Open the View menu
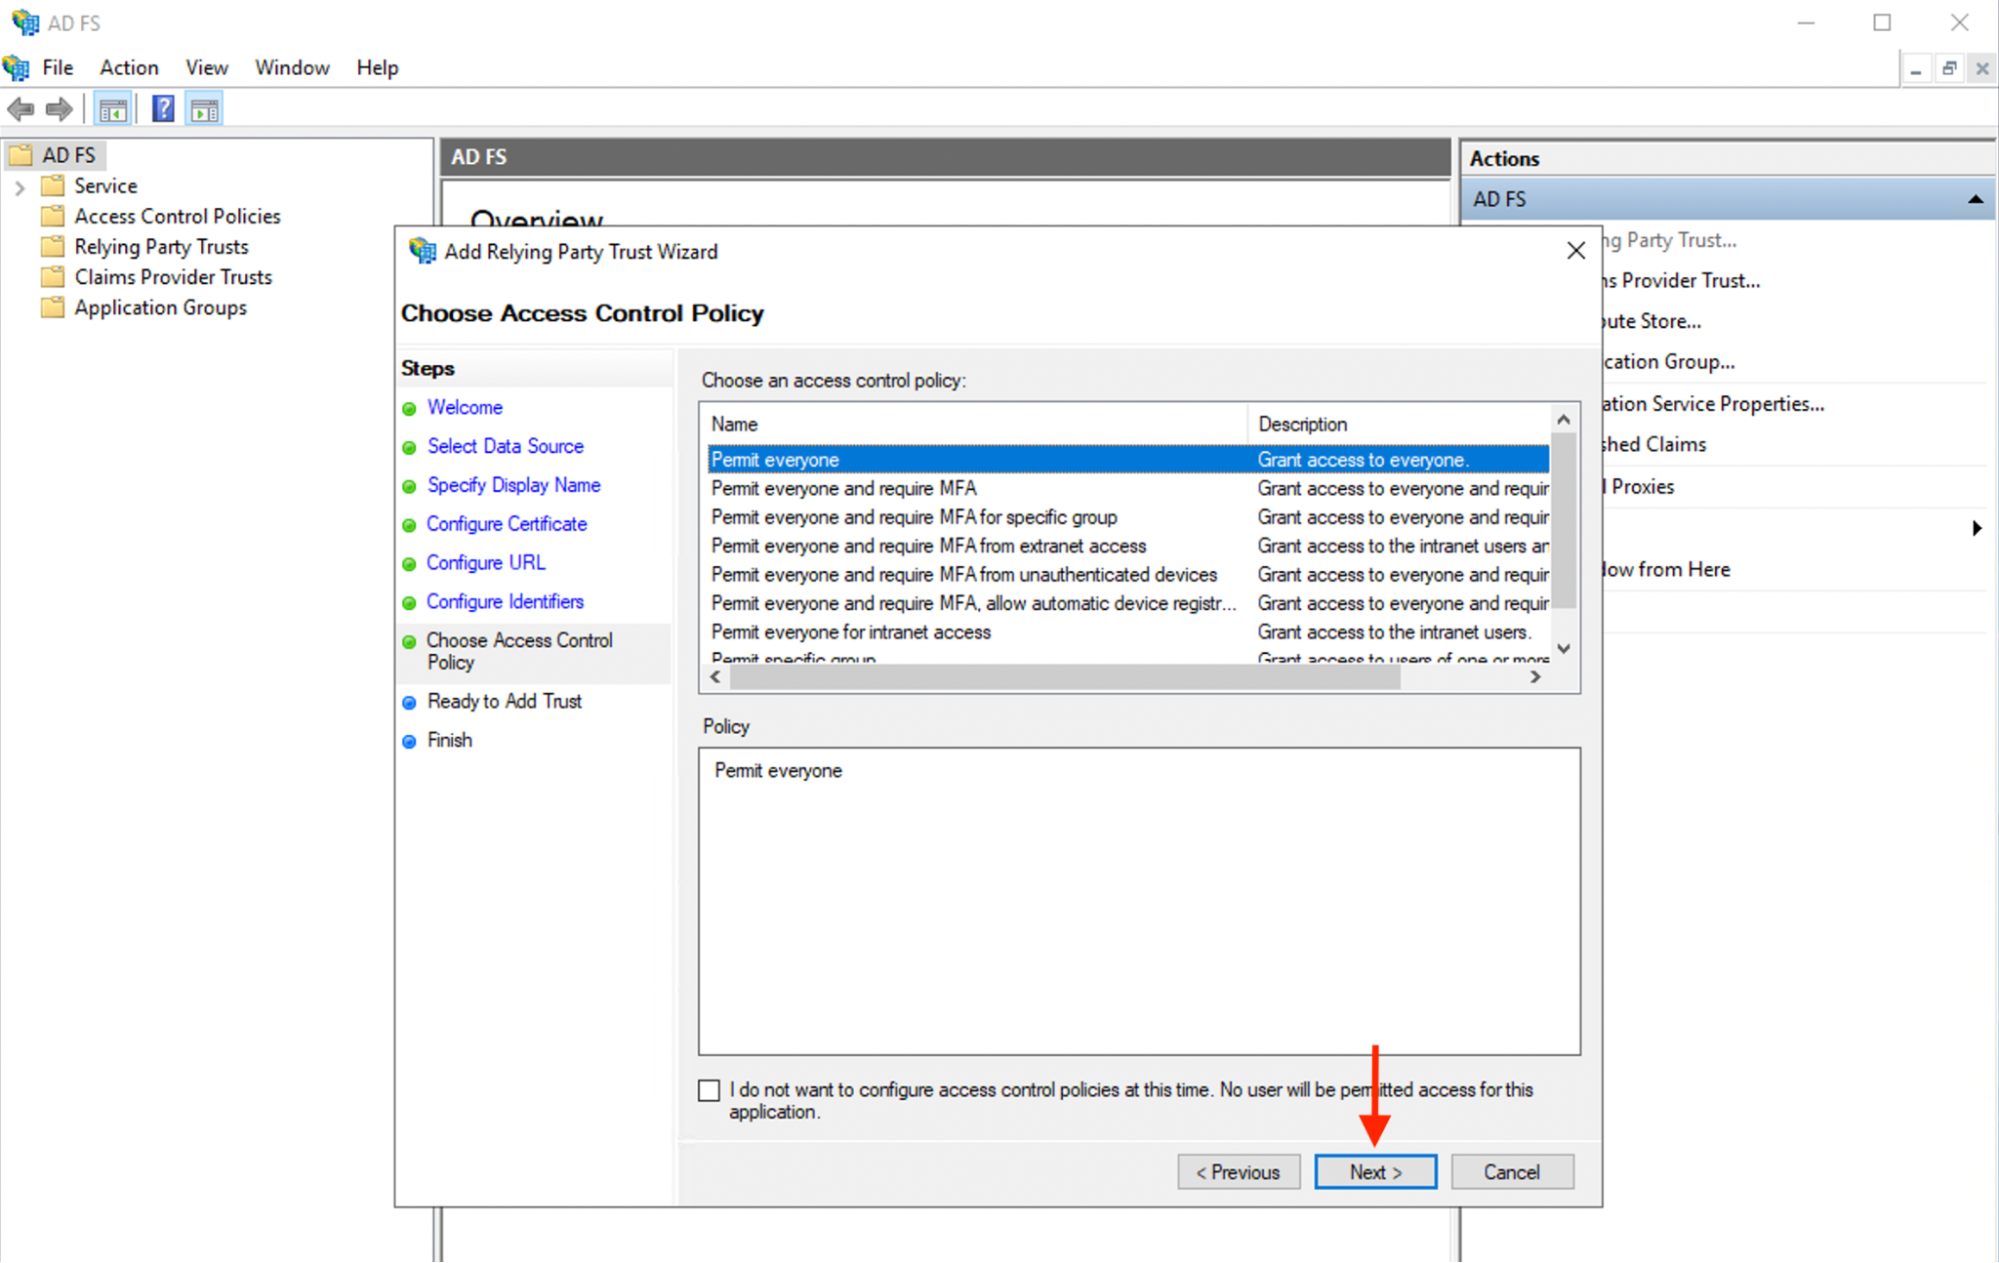This screenshot has height=1263, width=1999. point(206,67)
